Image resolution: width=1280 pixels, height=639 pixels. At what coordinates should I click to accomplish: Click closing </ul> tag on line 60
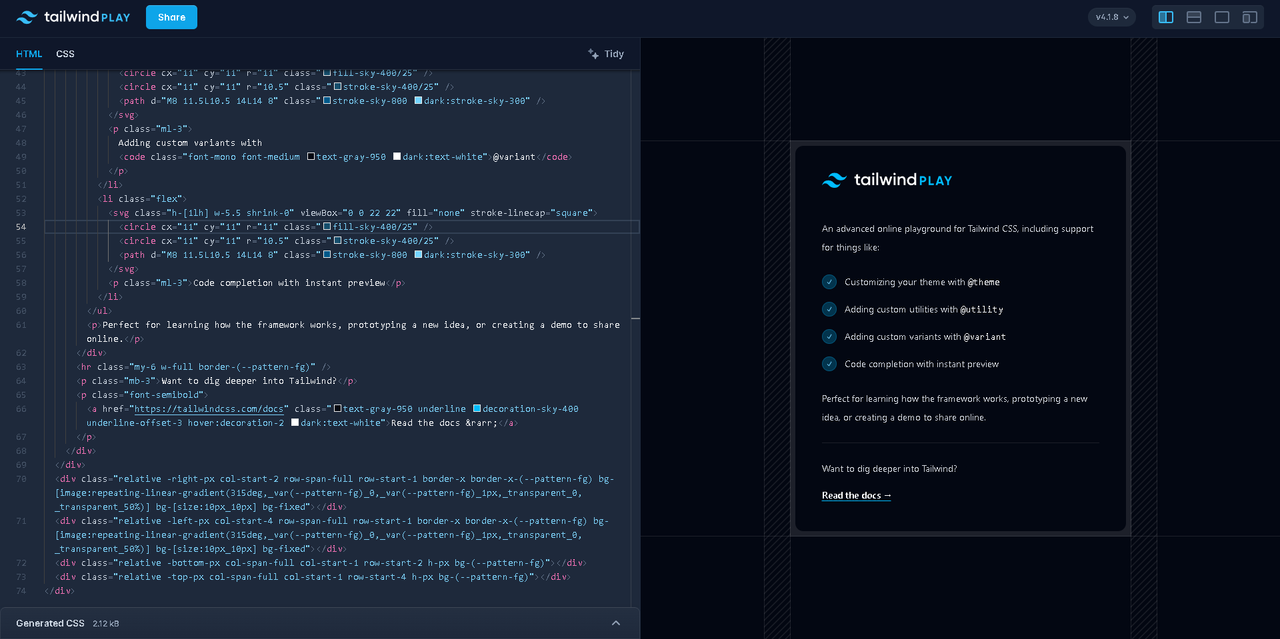click(x=99, y=311)
